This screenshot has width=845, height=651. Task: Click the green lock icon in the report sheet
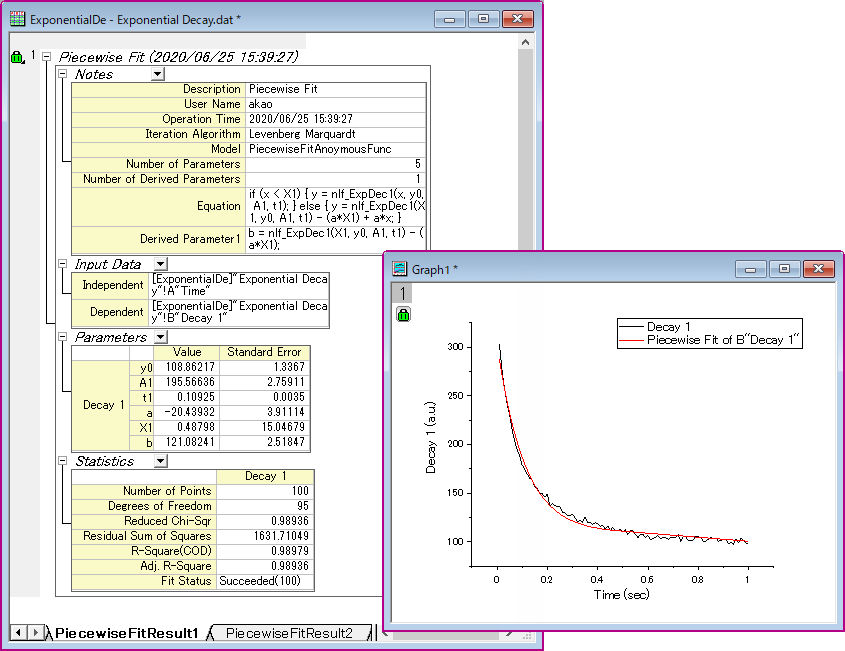(17, 58)
